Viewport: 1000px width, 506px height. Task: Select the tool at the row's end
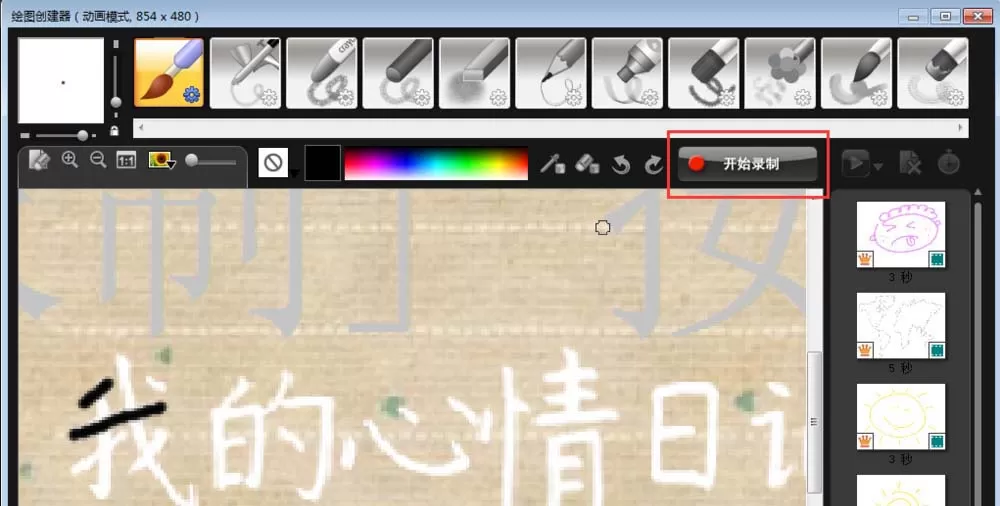click(932, 72)
